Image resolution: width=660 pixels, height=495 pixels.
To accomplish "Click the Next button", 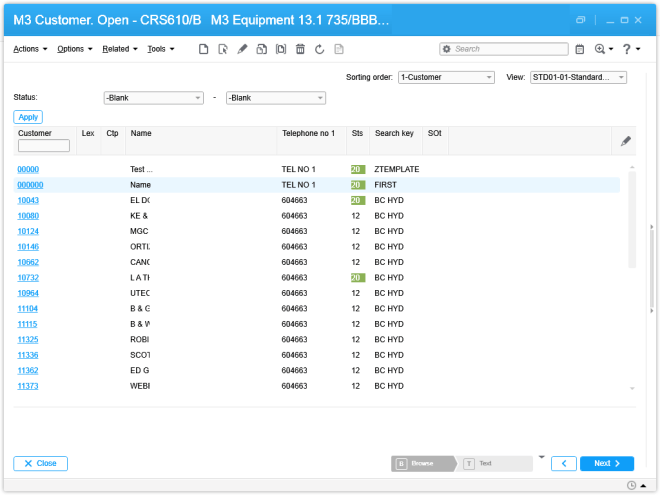I will [x=606, y=464].
